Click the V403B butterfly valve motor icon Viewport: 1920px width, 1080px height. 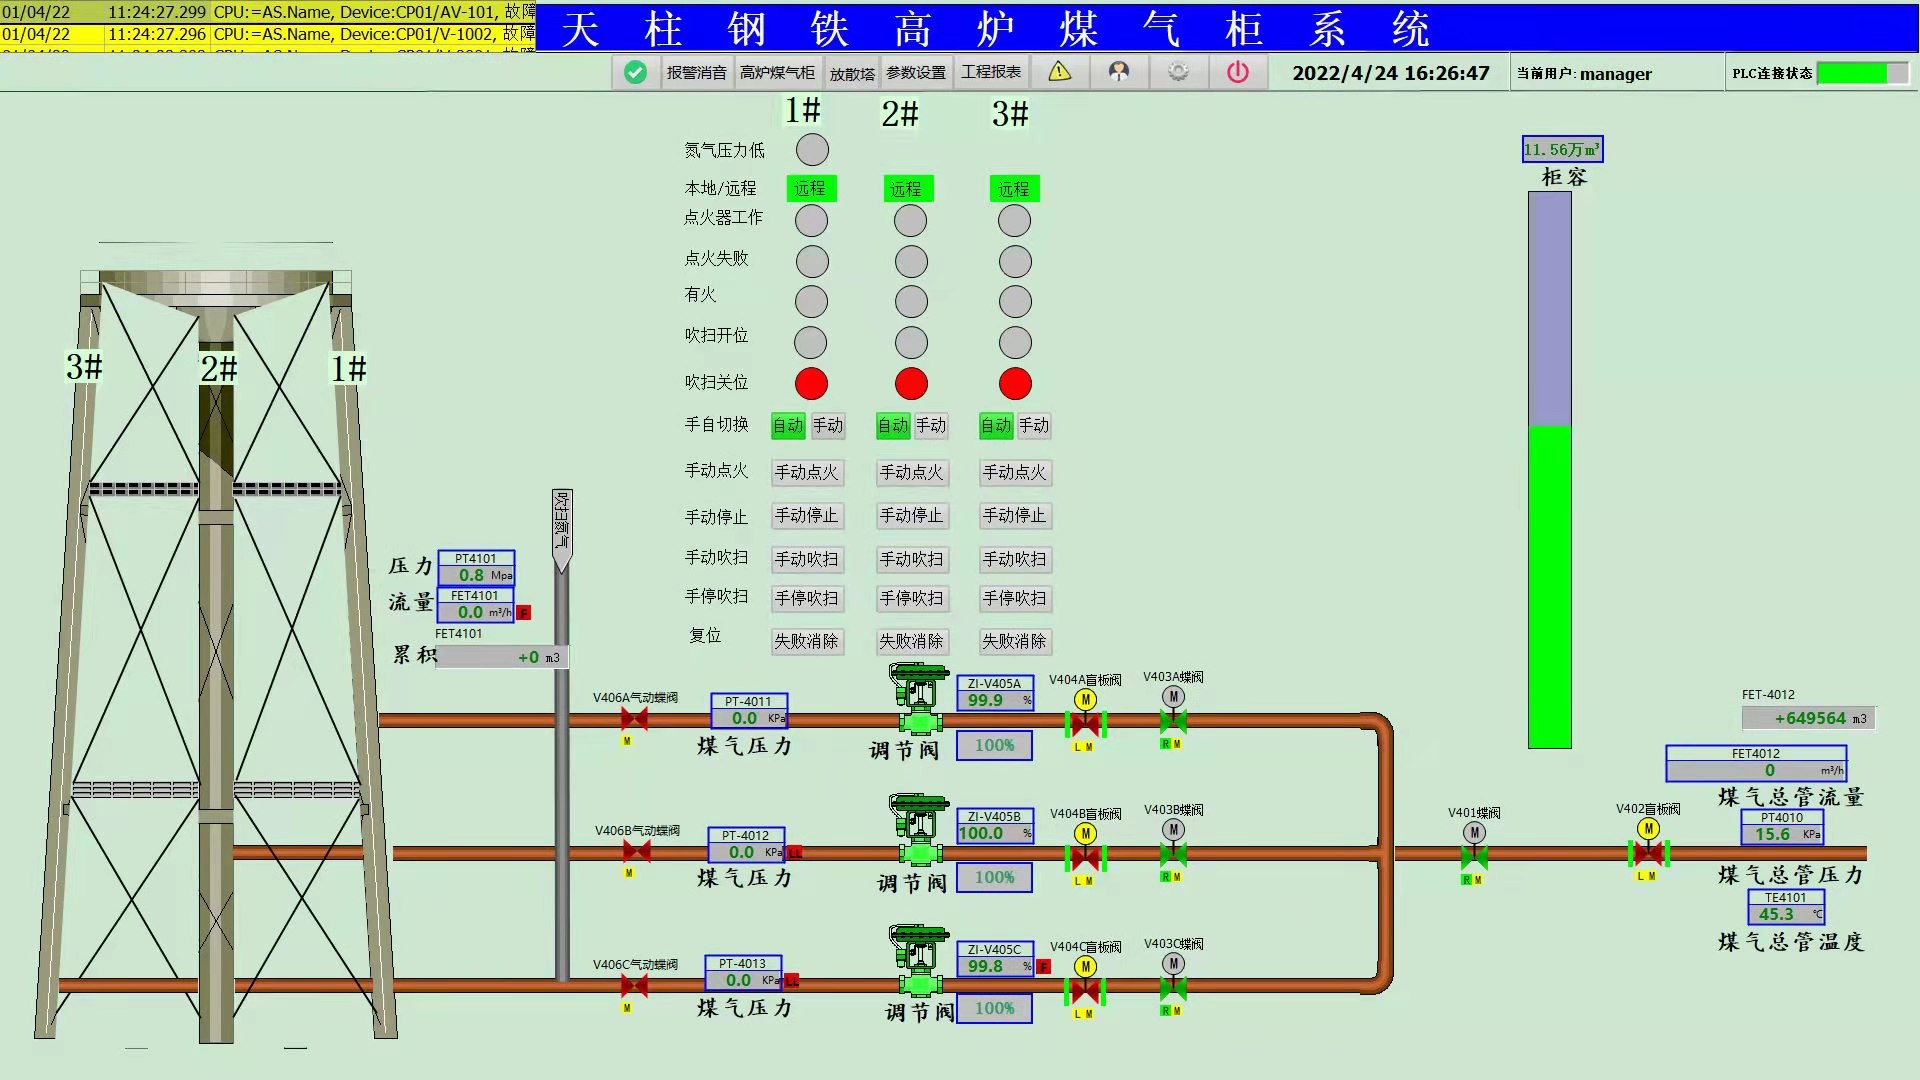click(x=1173, y=830)
